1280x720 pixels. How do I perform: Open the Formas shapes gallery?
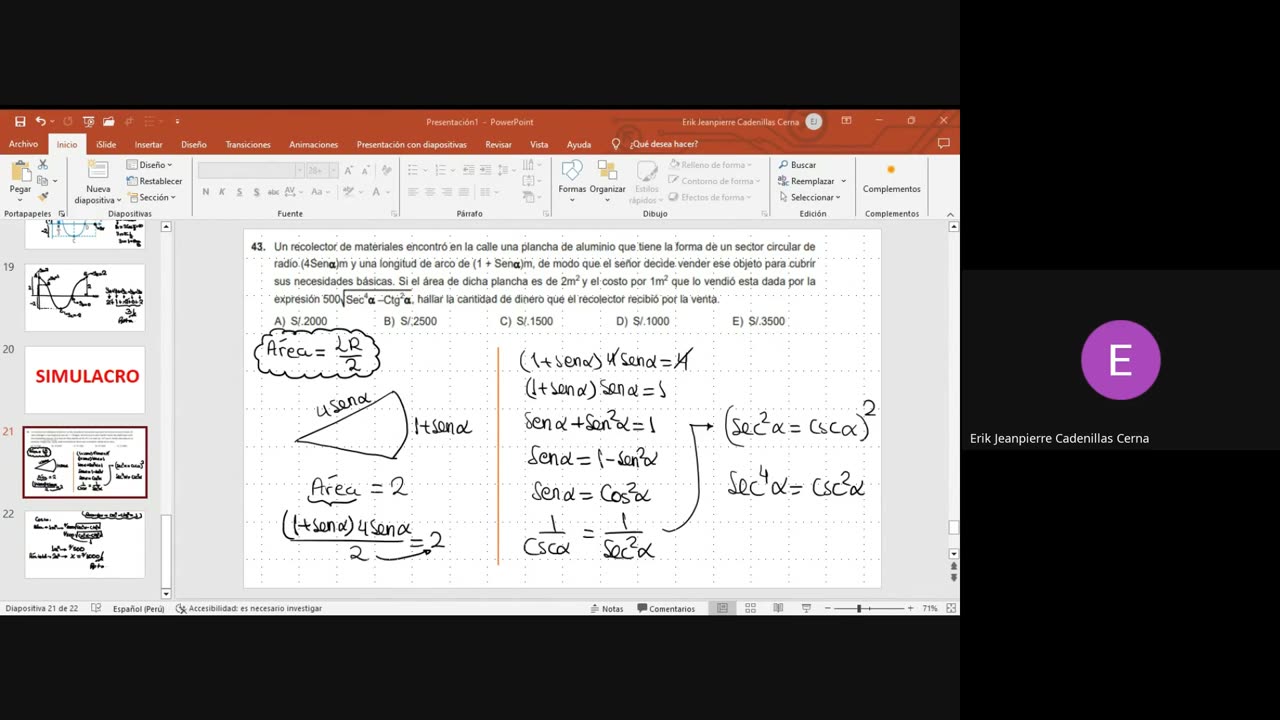572,180
